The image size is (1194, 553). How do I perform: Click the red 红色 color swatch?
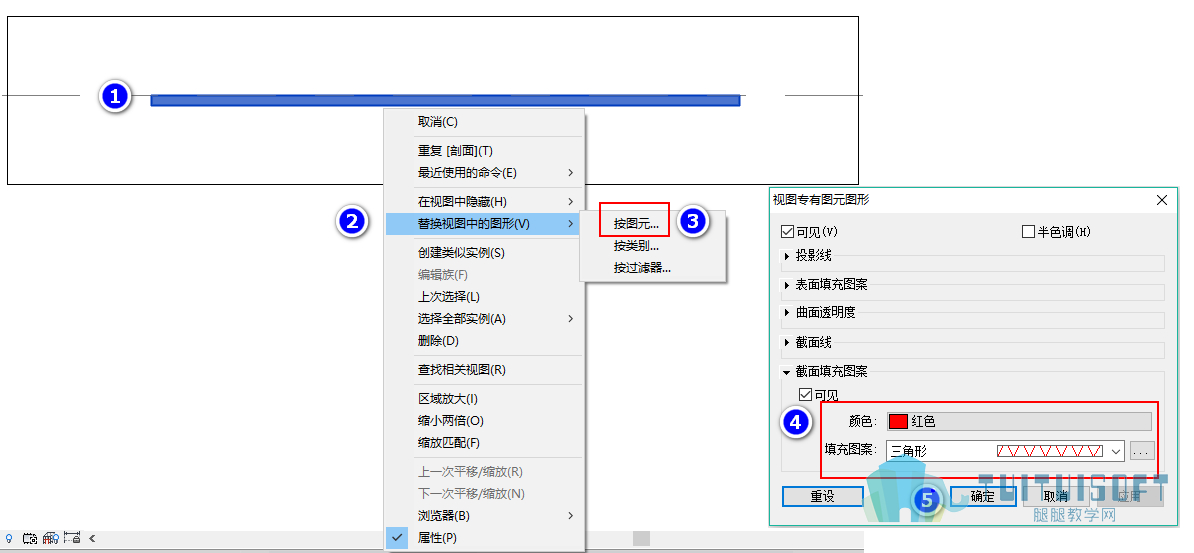(x=899, y=421)
